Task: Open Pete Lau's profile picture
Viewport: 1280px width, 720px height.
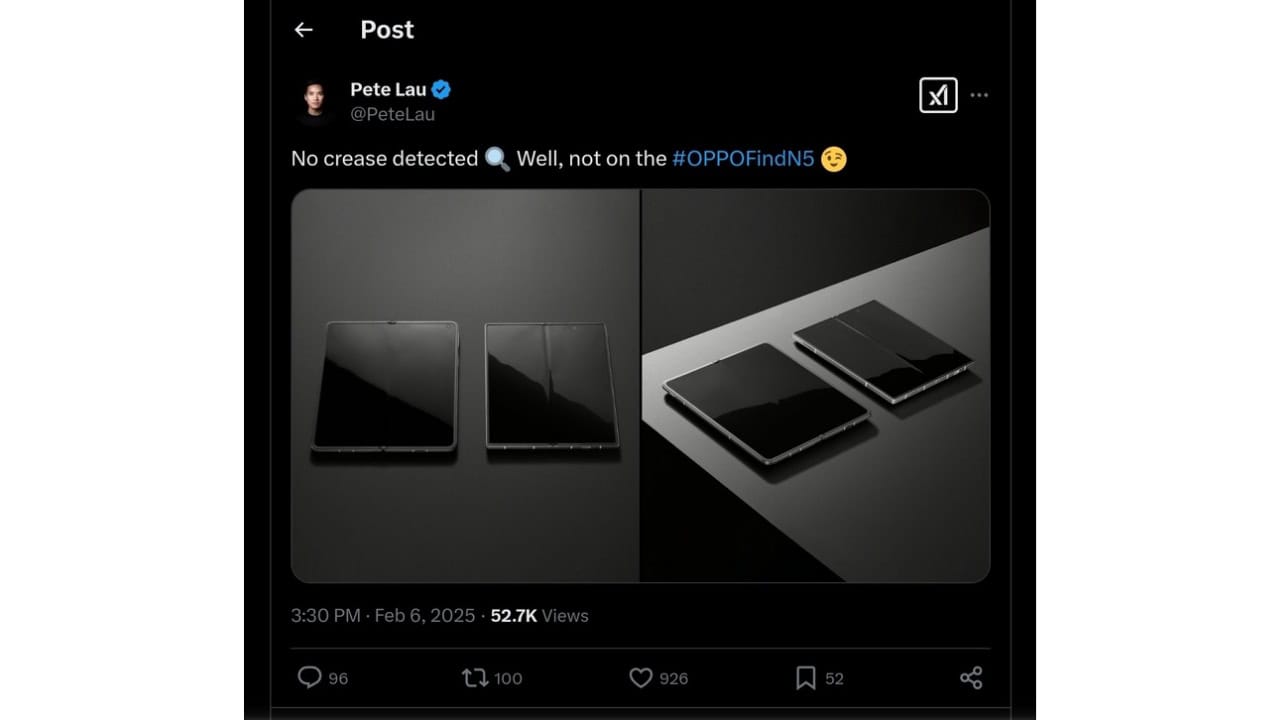Action: pyautogui.click(x=313, y=101)
